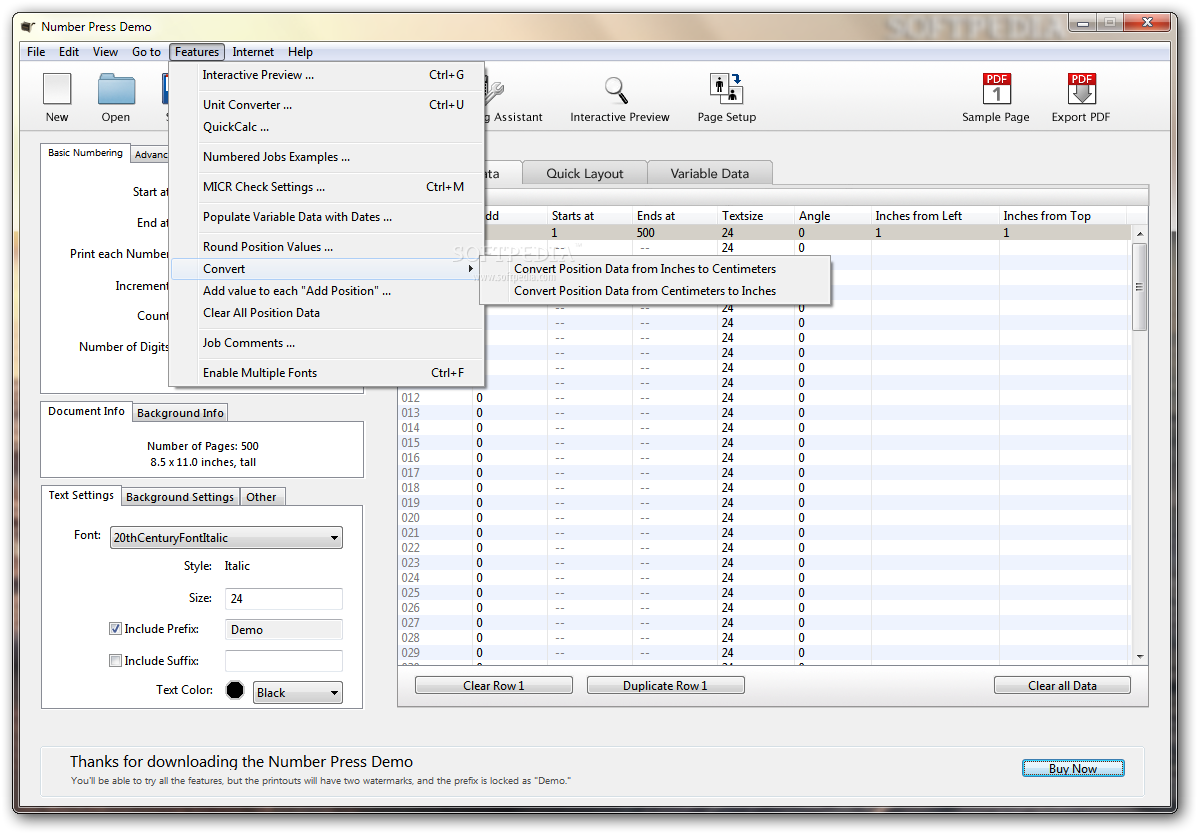Click the Inches from Top column header
The image size is (1198, 834).
pos(1063,216)
